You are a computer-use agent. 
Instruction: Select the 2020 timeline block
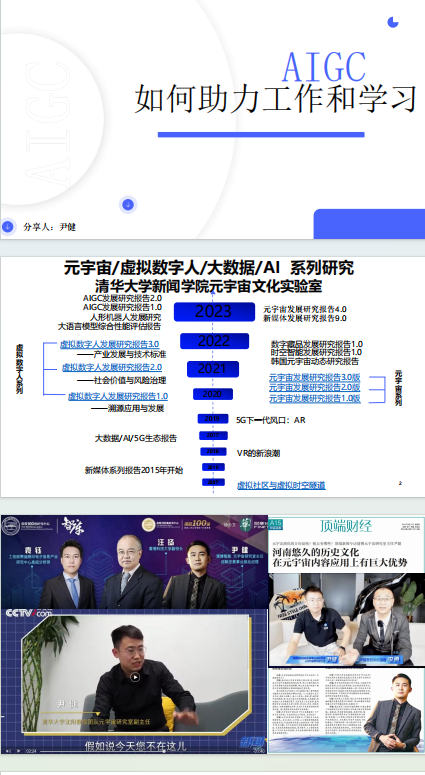coord(212,394)
